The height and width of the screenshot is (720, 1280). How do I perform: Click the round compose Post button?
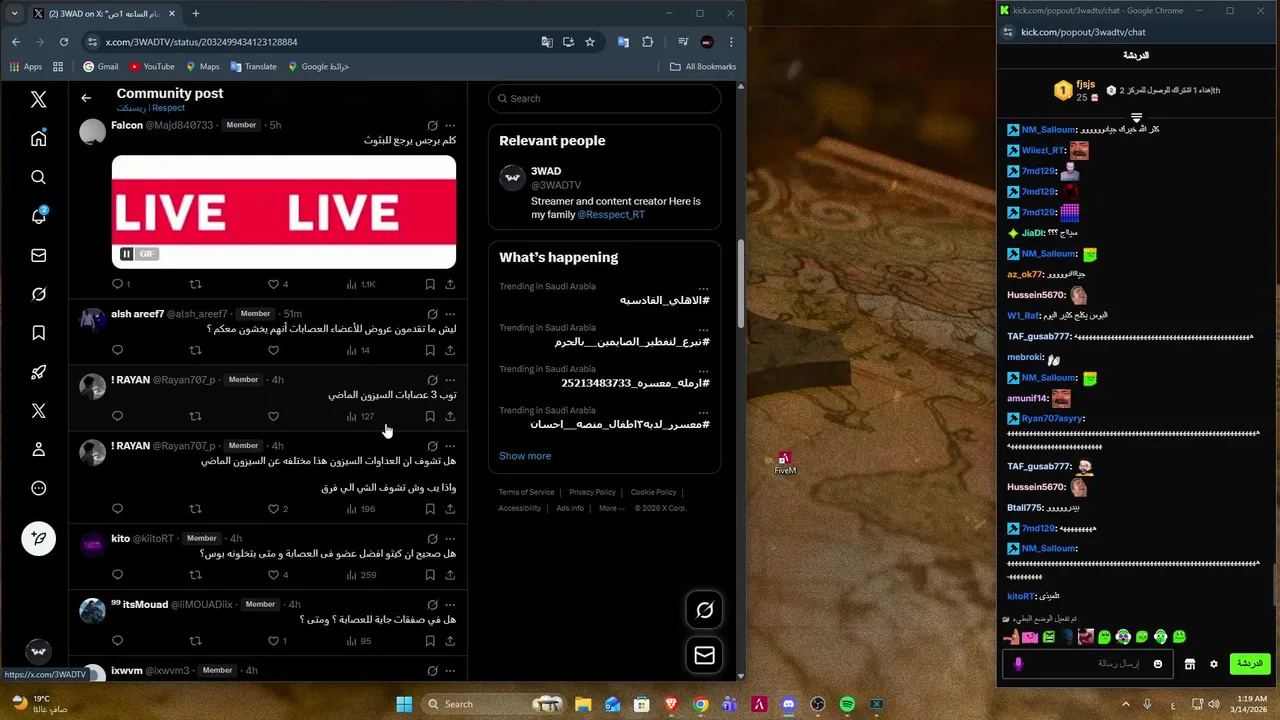[x=38, y=538]
